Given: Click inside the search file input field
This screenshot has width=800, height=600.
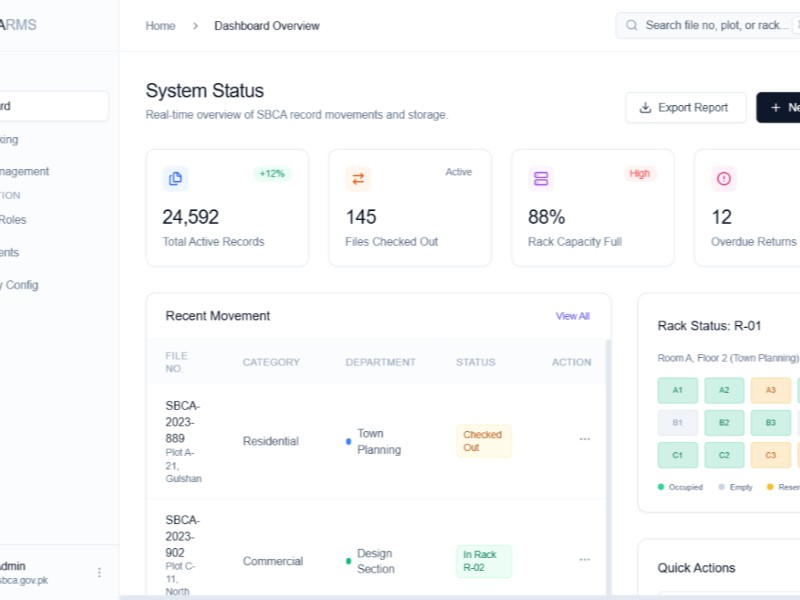Looking at the screenshot, I should pyautogui.click(x=710, y=25).
